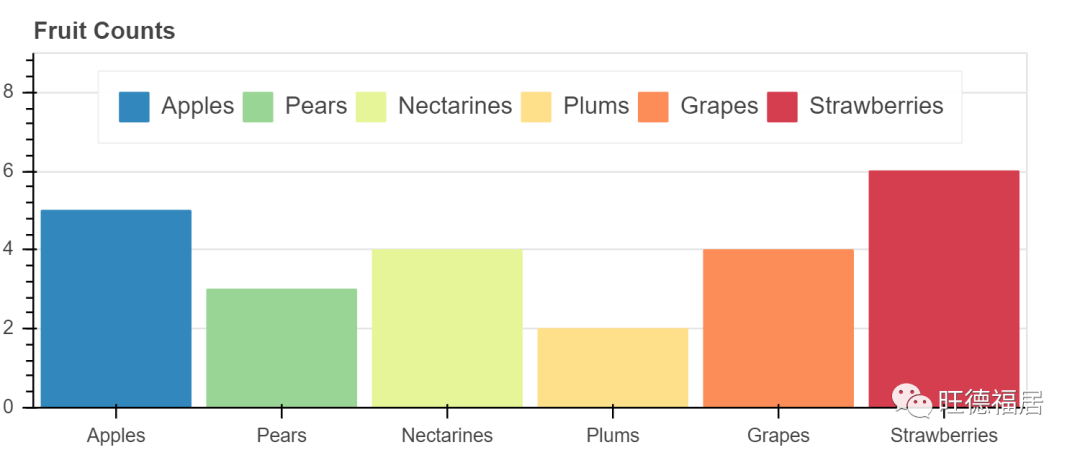Click the Nectarines legend color swatch
The width and height of the screenshot is (1080, 450).
pyautogui.click(x=372, y=107)
